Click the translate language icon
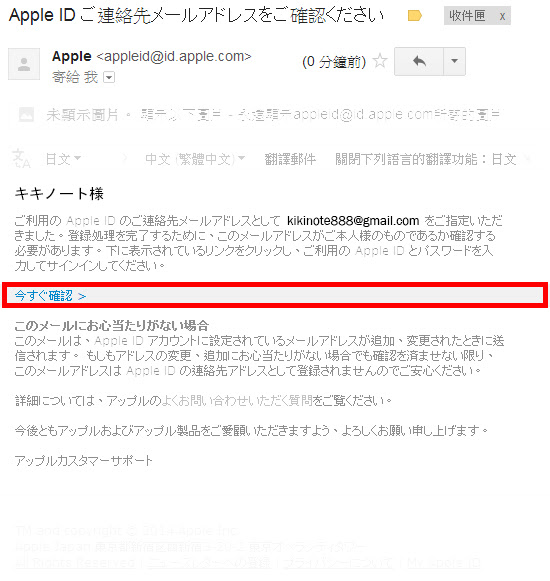The height and width of the screenshot is (581, 550). tap(21, 159)
